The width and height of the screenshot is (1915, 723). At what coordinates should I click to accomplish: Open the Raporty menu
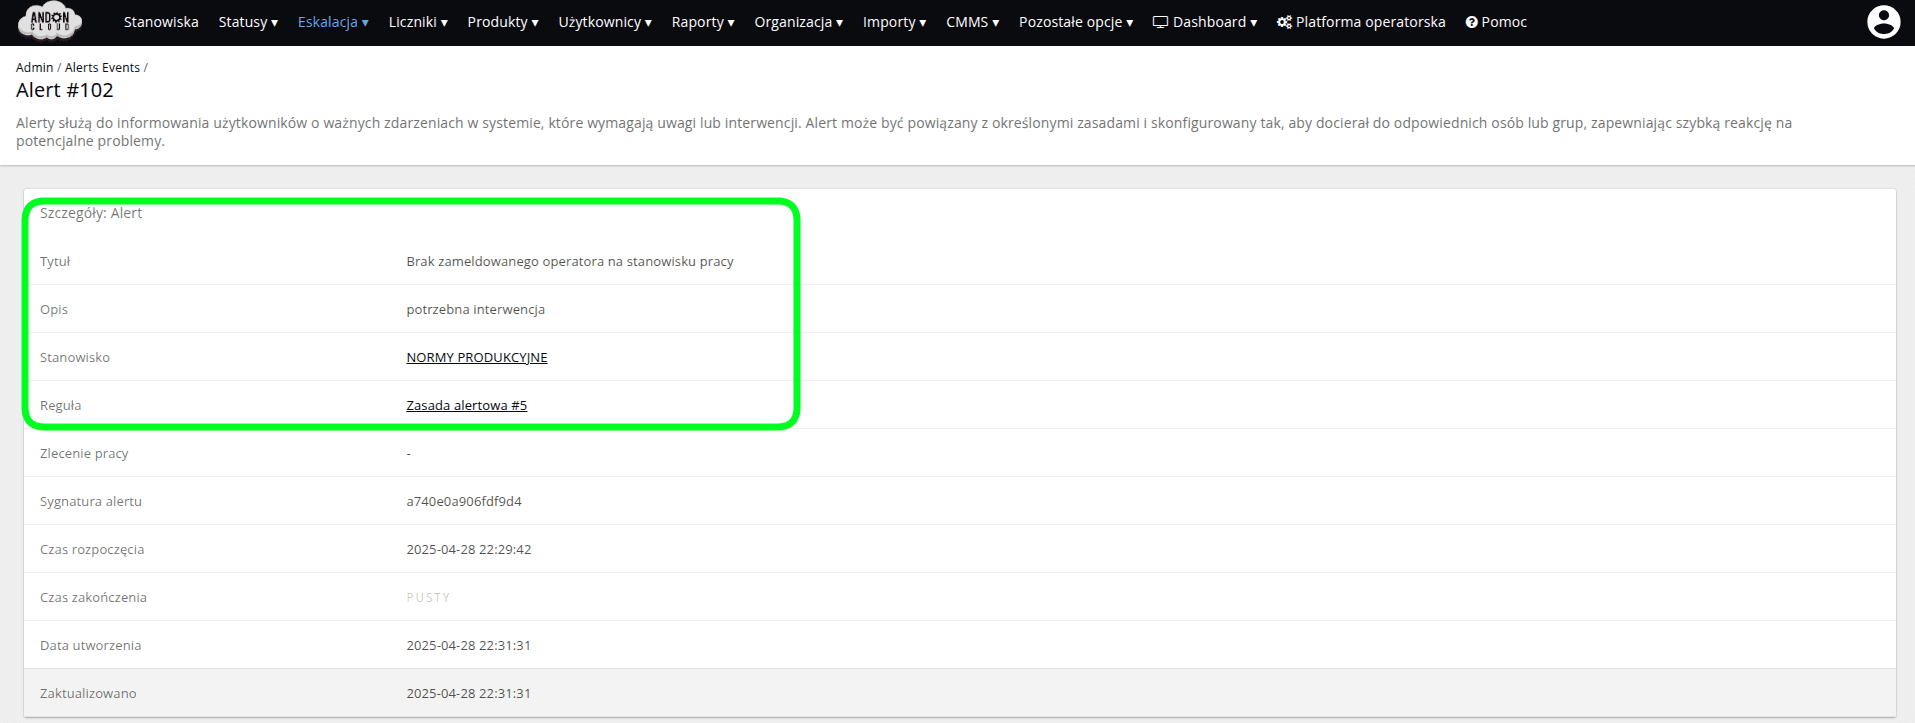pos(703,22)
